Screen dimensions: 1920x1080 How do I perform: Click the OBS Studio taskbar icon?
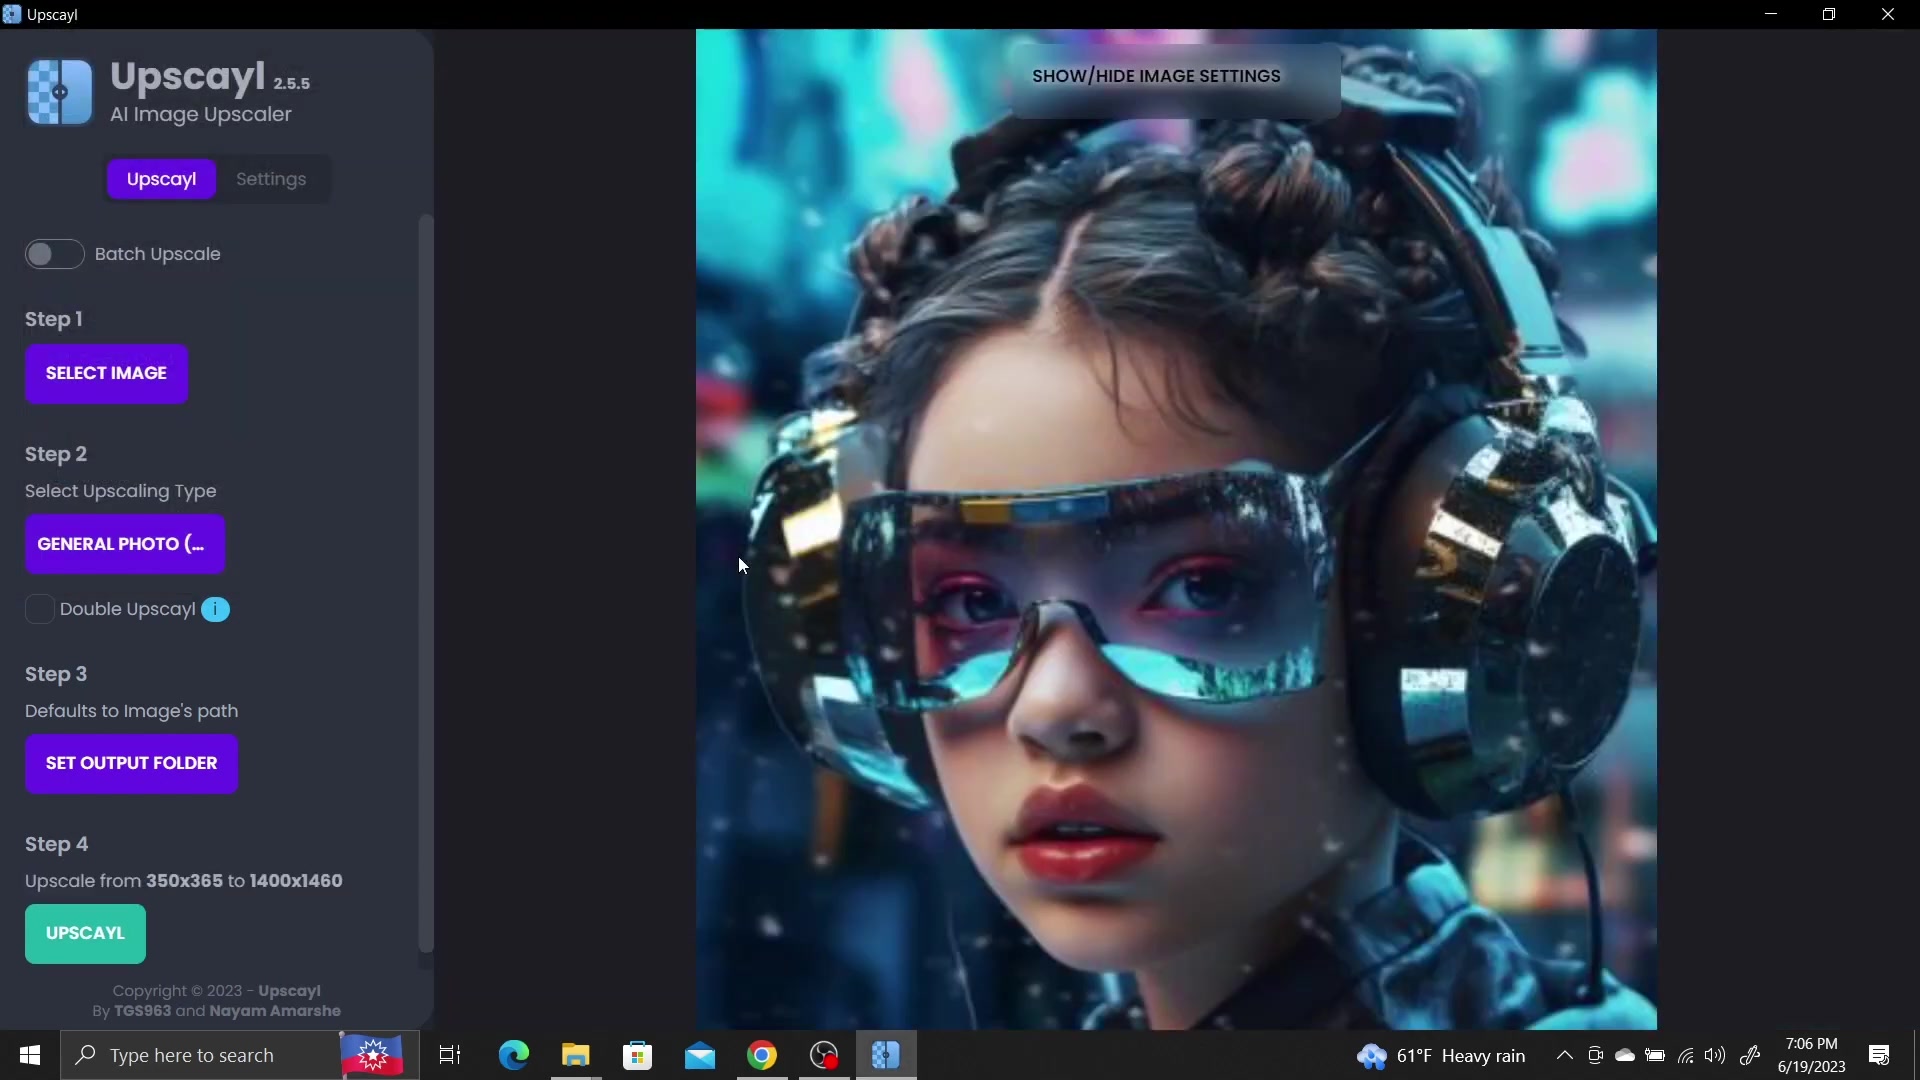point(823,1055)
